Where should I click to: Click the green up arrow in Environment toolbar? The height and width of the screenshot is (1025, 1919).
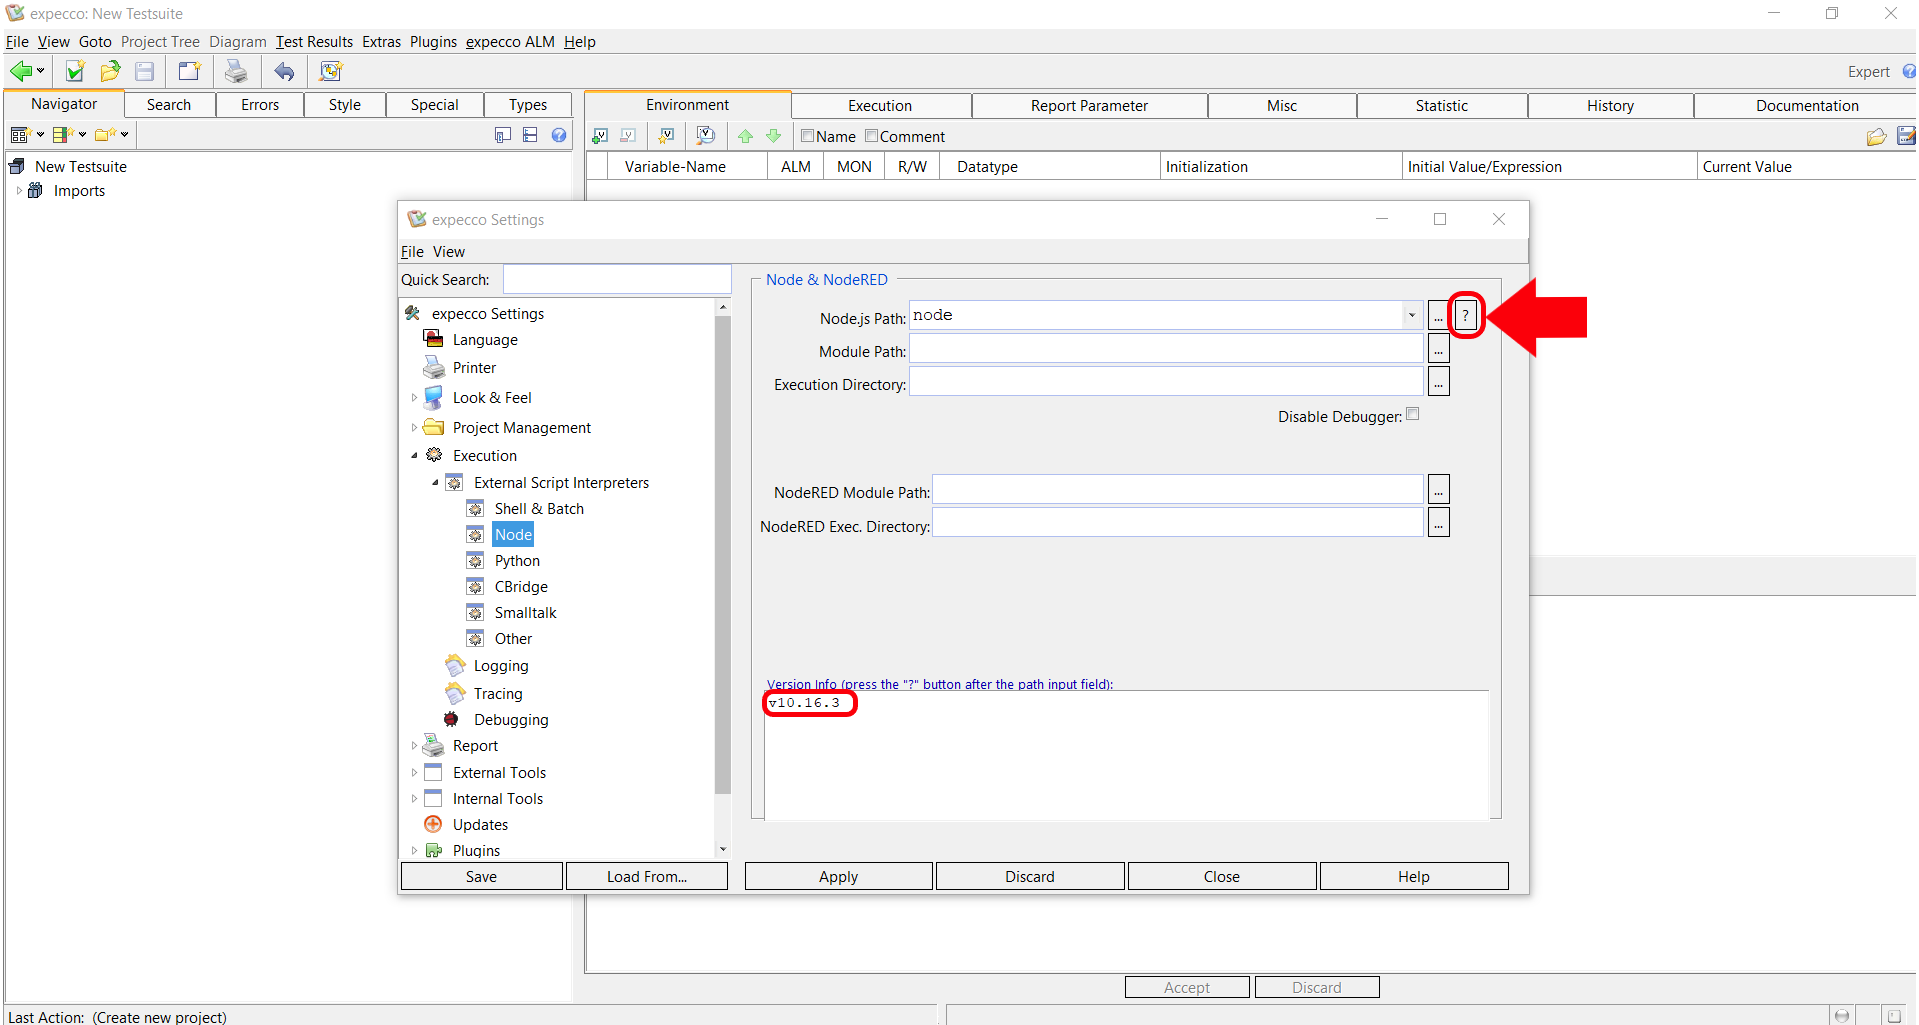pyautogui.click(x=745, y=136)
